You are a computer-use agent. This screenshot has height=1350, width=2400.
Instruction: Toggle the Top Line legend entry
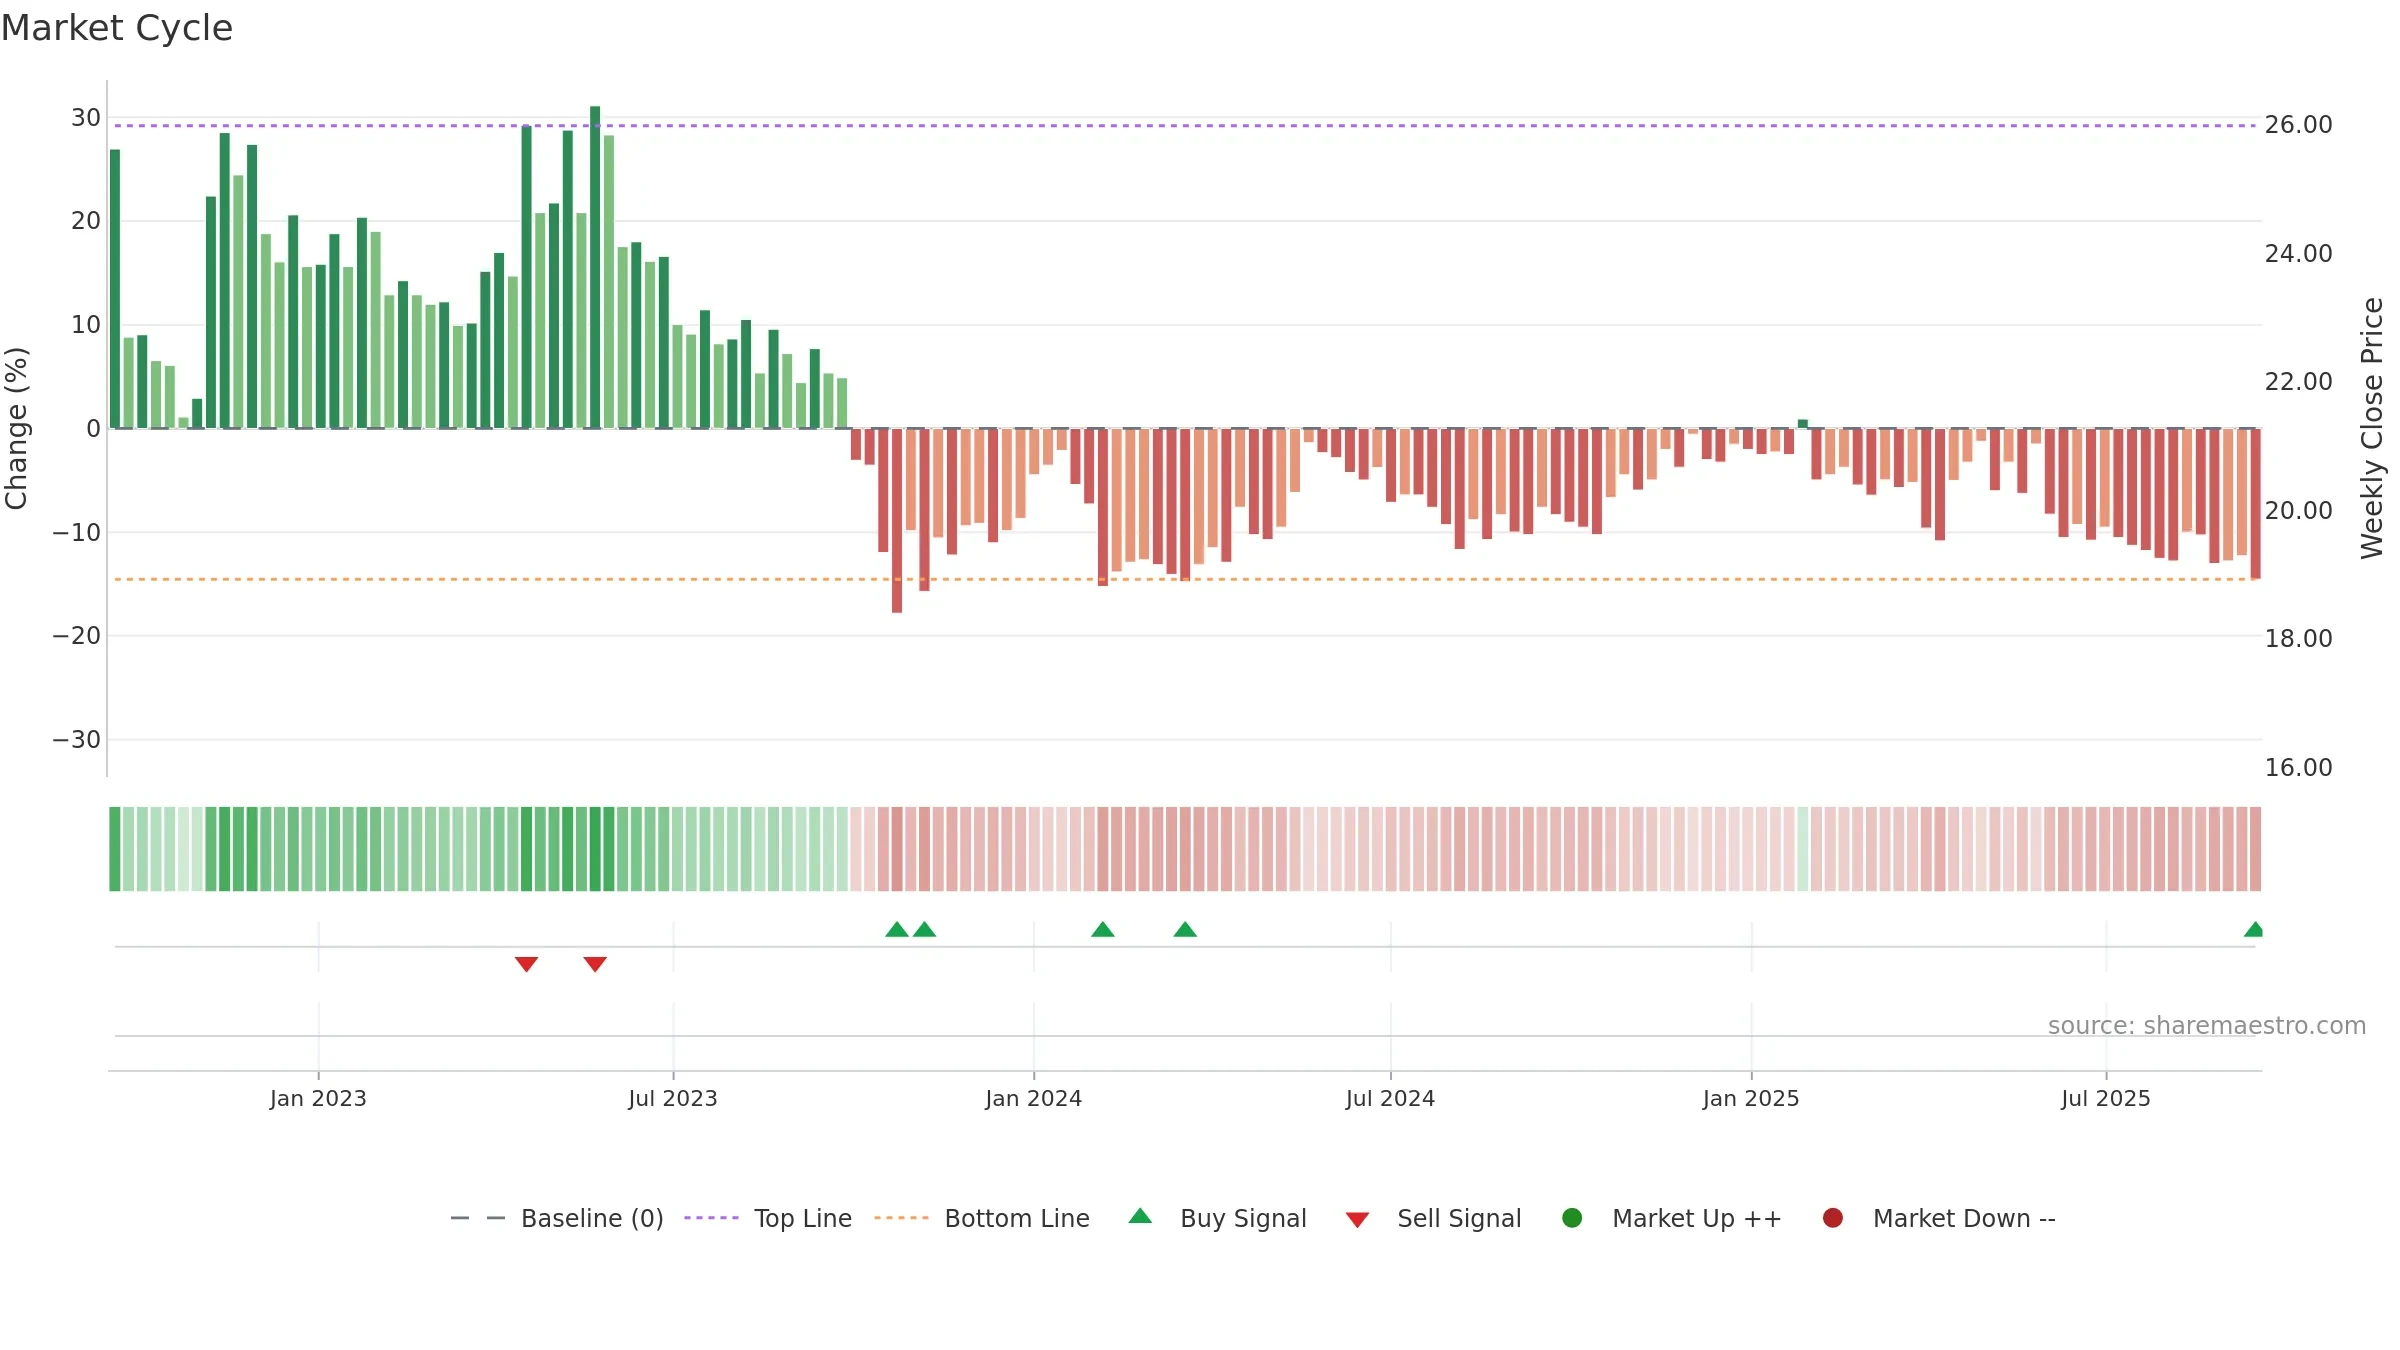[803, 1218]
